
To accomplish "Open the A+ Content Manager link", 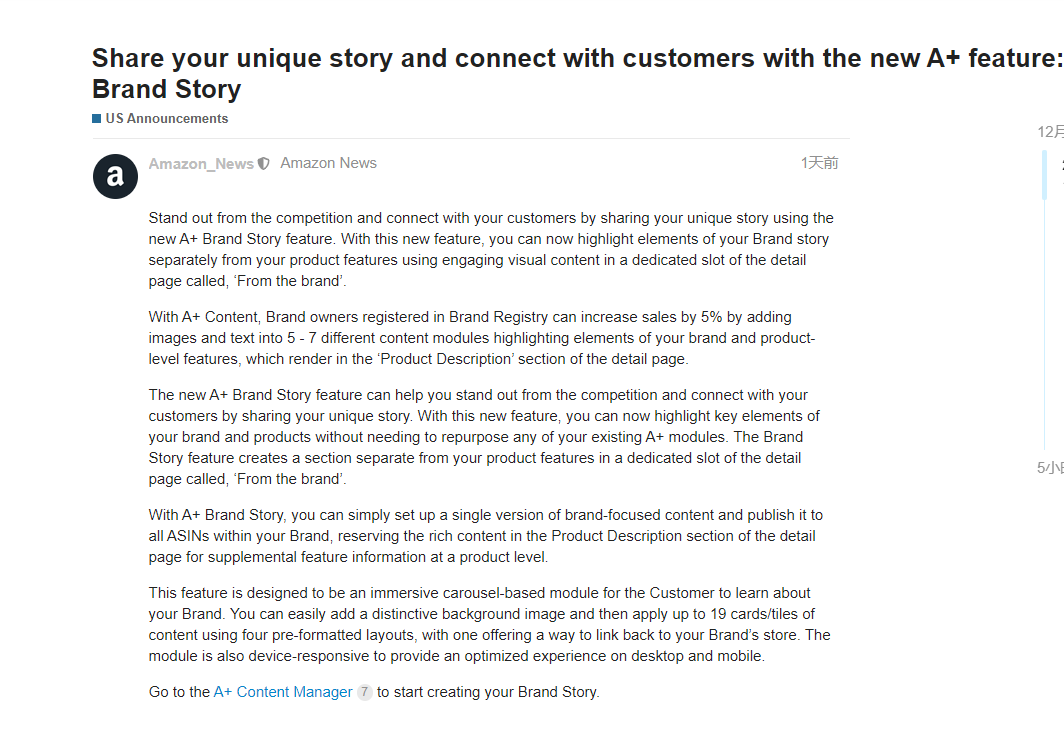I will point(283,692).
